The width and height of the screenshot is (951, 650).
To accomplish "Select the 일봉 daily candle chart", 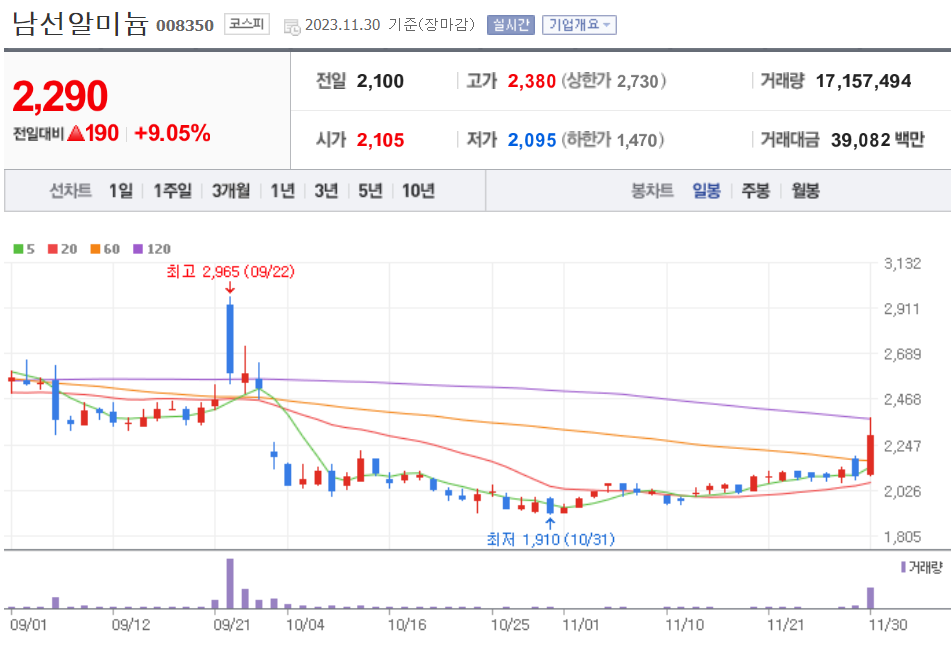I will point(707,191).
